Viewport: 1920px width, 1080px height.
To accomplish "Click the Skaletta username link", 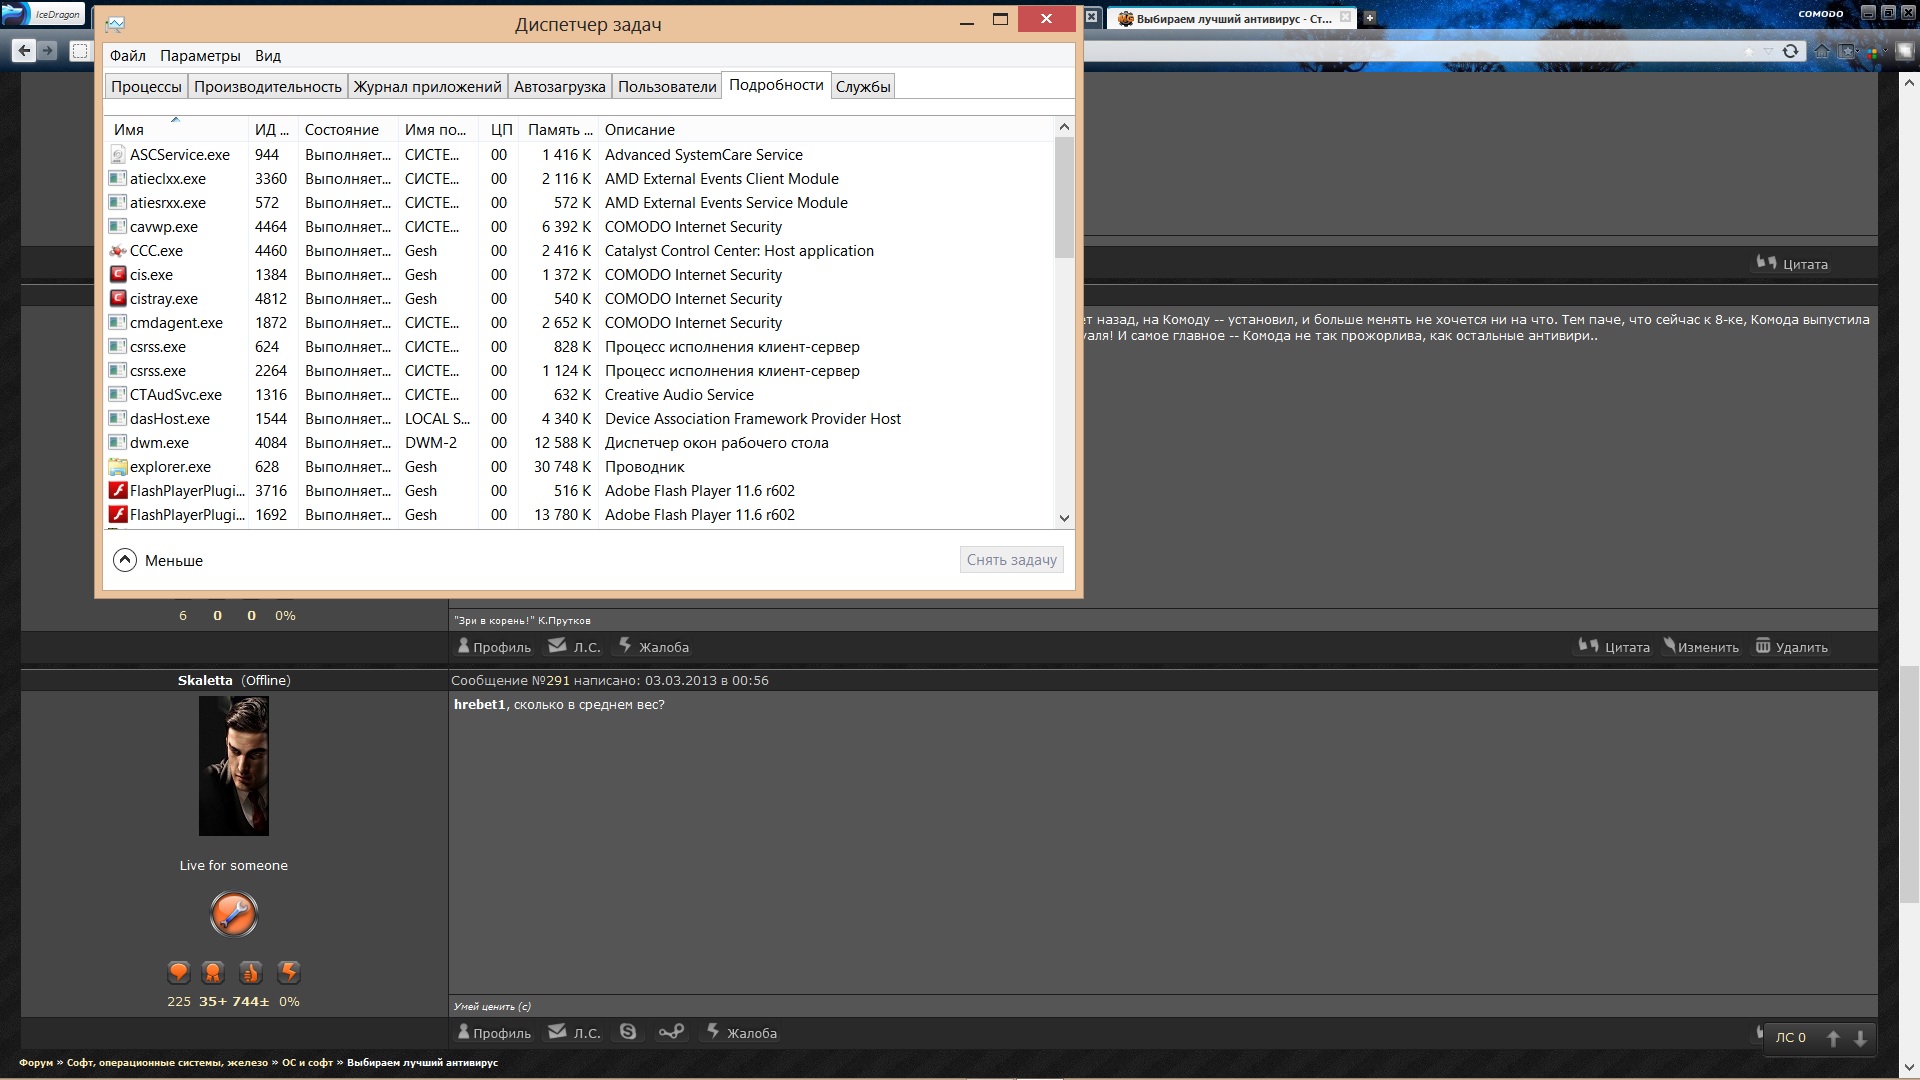I will click(x=205, y=680).
